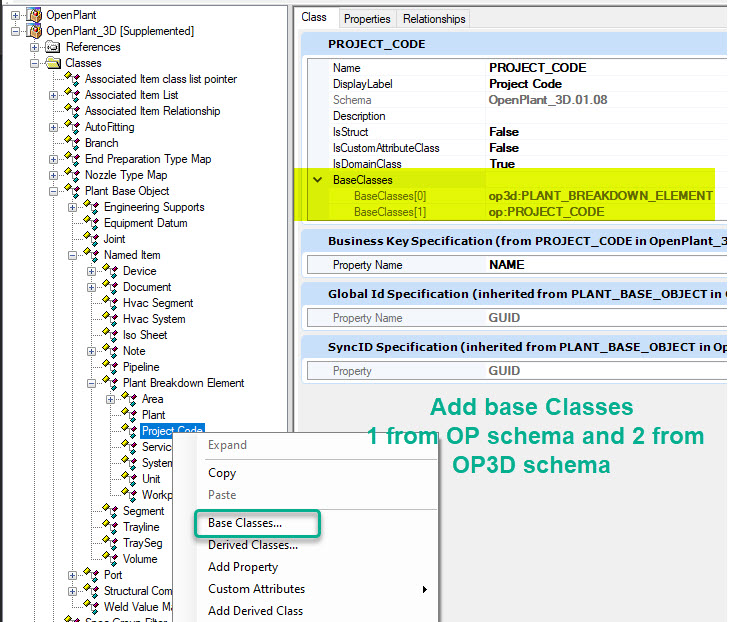729x622 pixels.
Task: Select Add Property in context menu
Action: (x=243, y=567)
